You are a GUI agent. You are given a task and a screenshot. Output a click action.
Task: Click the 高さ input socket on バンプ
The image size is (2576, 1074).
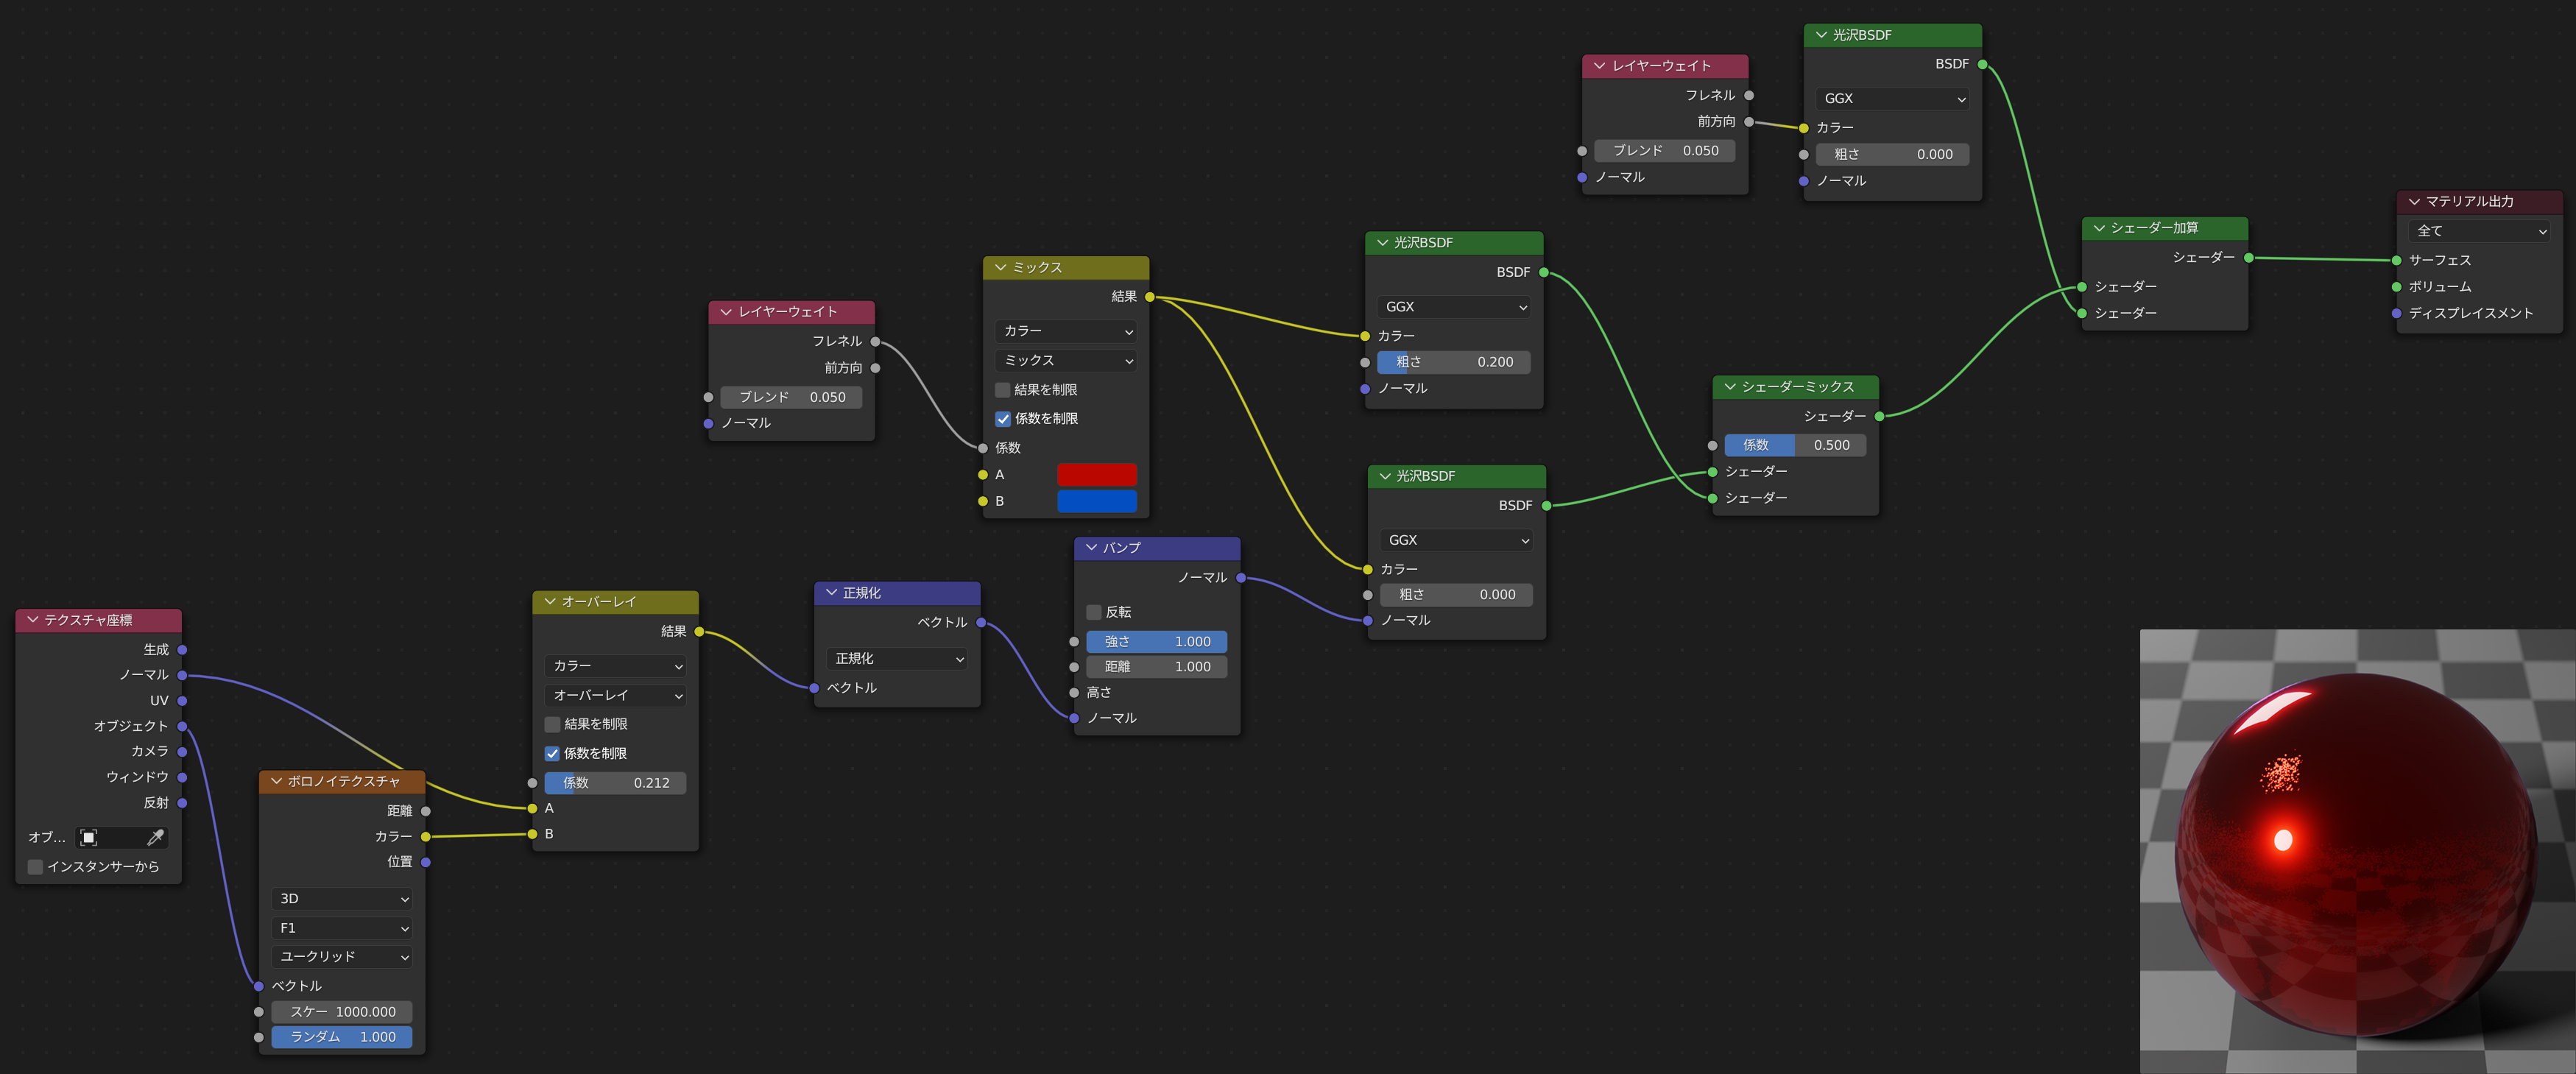[x=1074, y=693]
